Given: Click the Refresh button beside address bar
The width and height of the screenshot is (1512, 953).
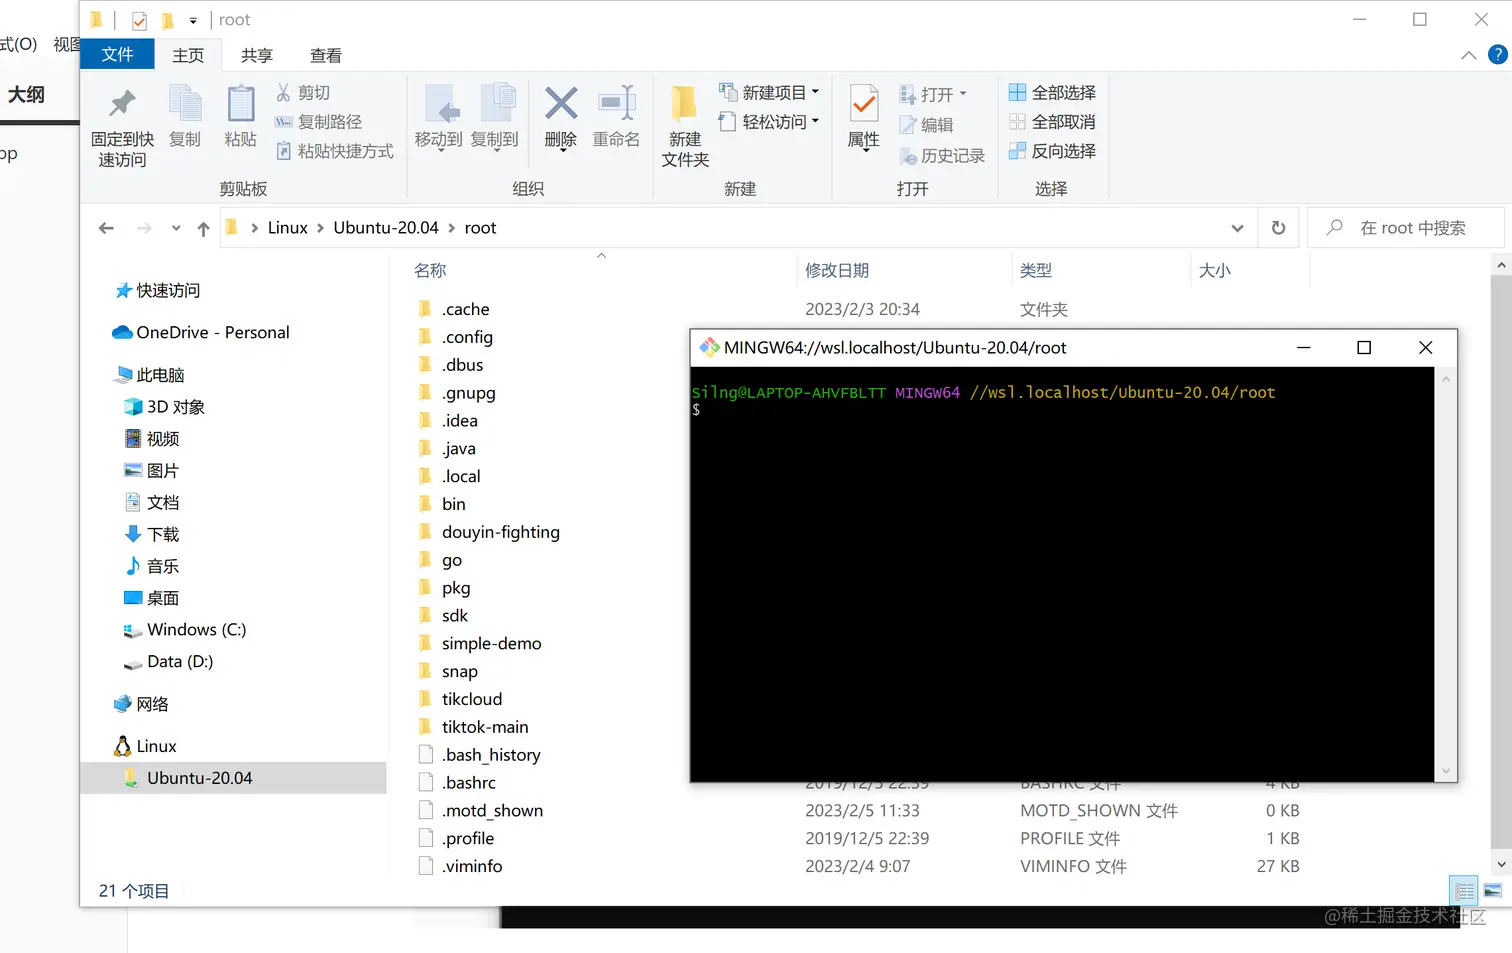Looking at the screenshot, I should tap(1278, 228).
